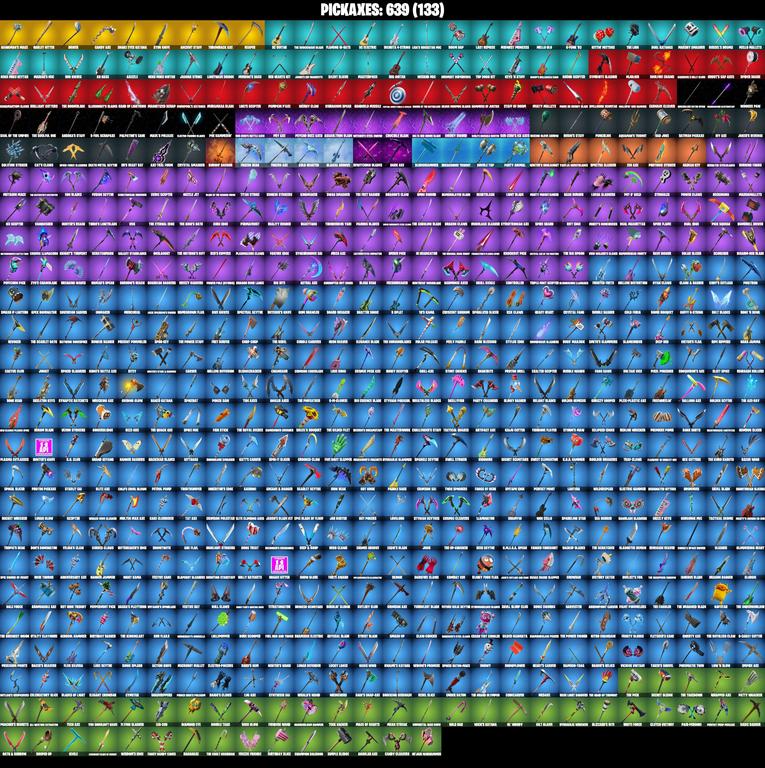Choose the red boxing gloves pickaxe
765x768 pixels.
click(427, 564)
